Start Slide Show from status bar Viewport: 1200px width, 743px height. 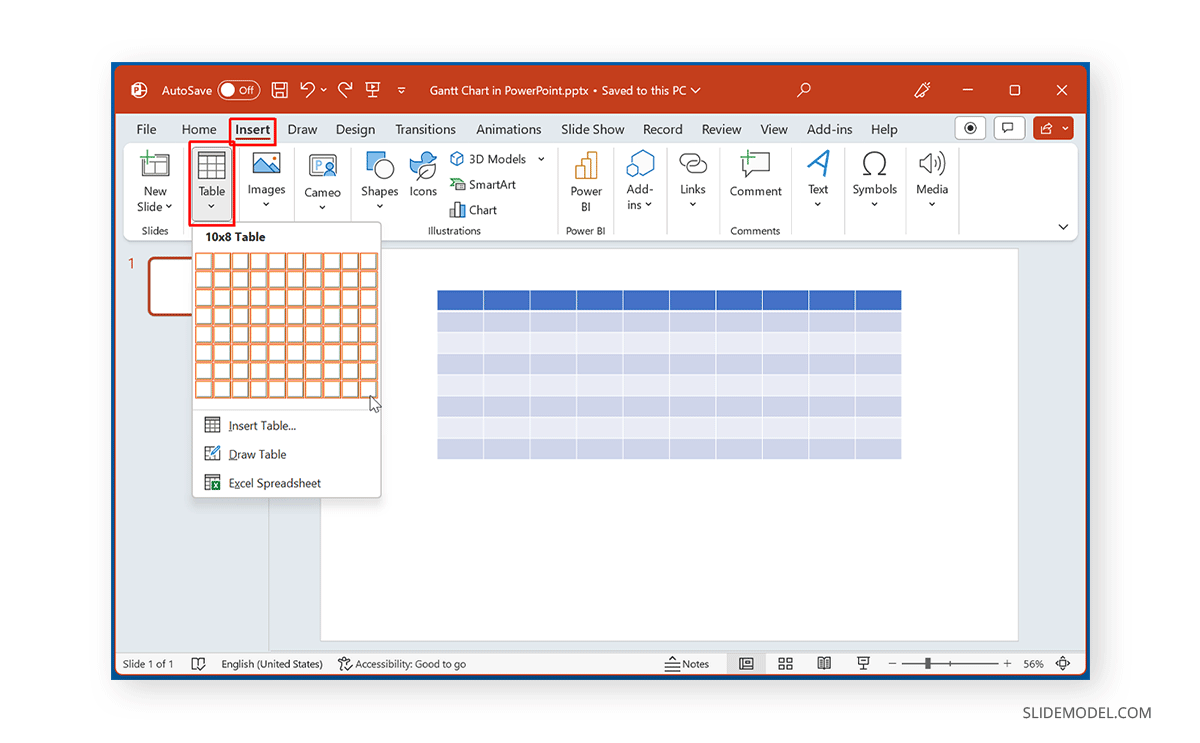pyautogui.click(x=863, y=664)
